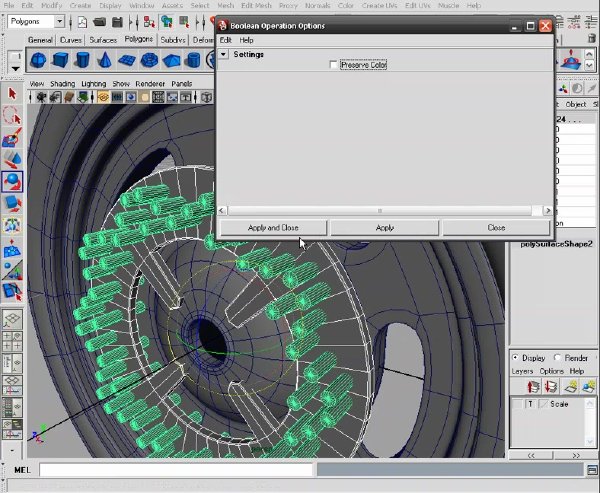Click dialog horizontal scrollbar right arrow
The image size is (600, 493).
click(548, 211)
